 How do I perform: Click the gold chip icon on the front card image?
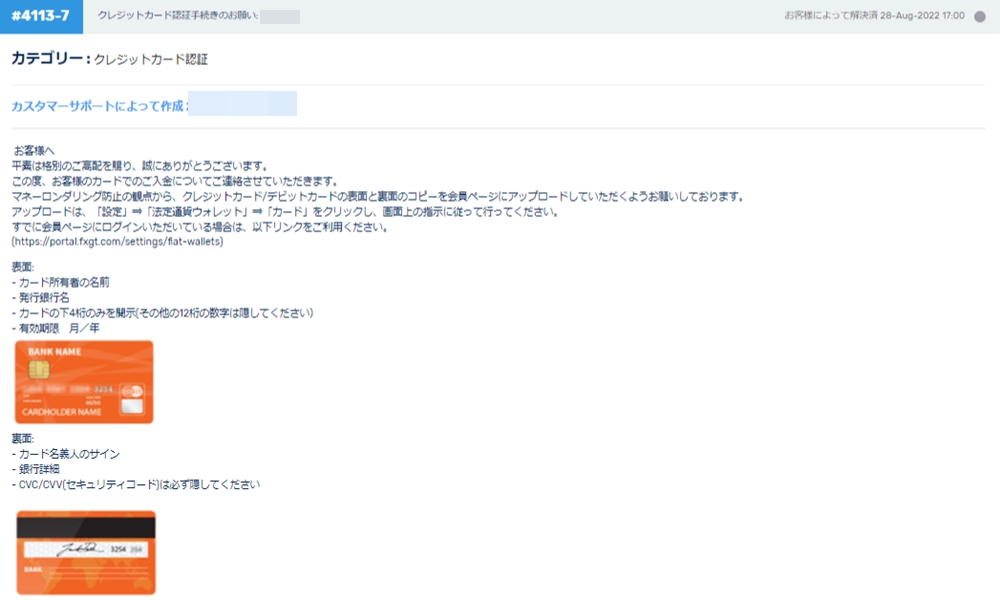pyautogui.click(x=39, y=370)
